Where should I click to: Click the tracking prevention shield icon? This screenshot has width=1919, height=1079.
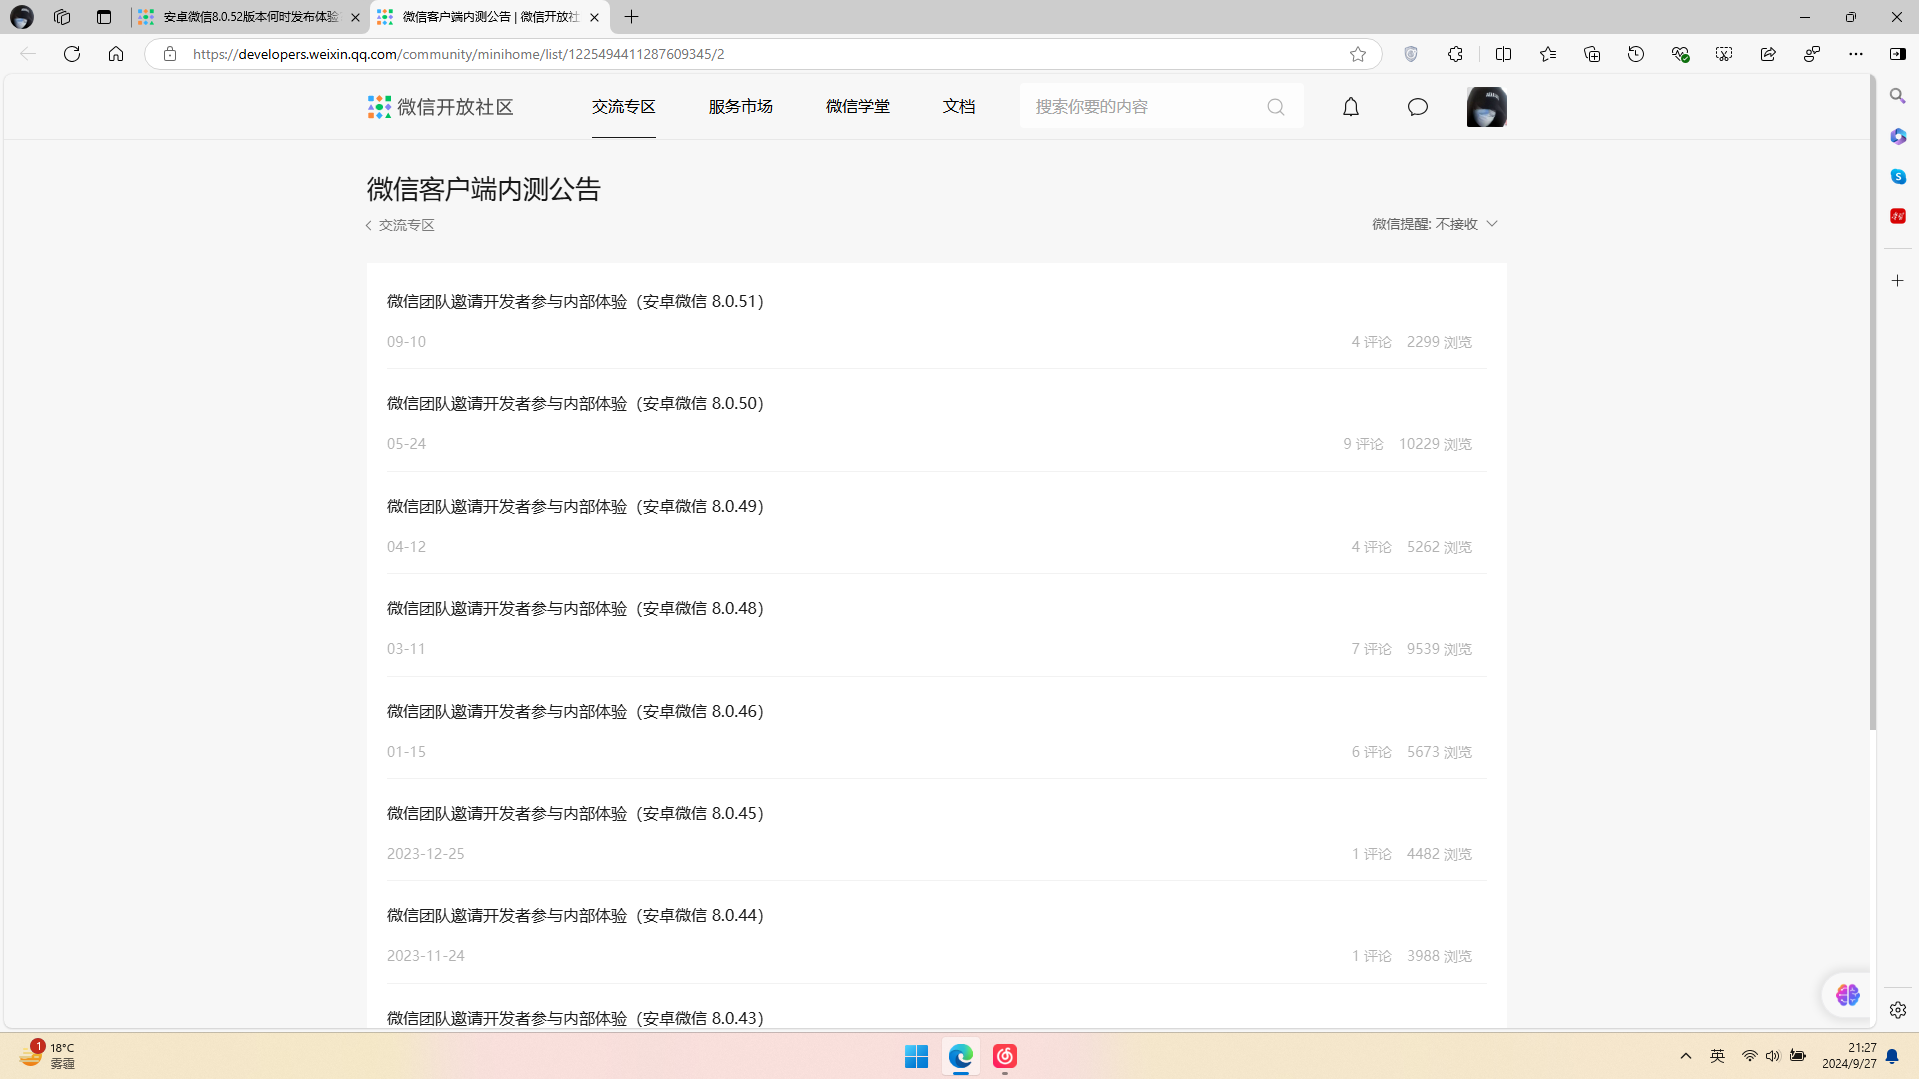1411,54
